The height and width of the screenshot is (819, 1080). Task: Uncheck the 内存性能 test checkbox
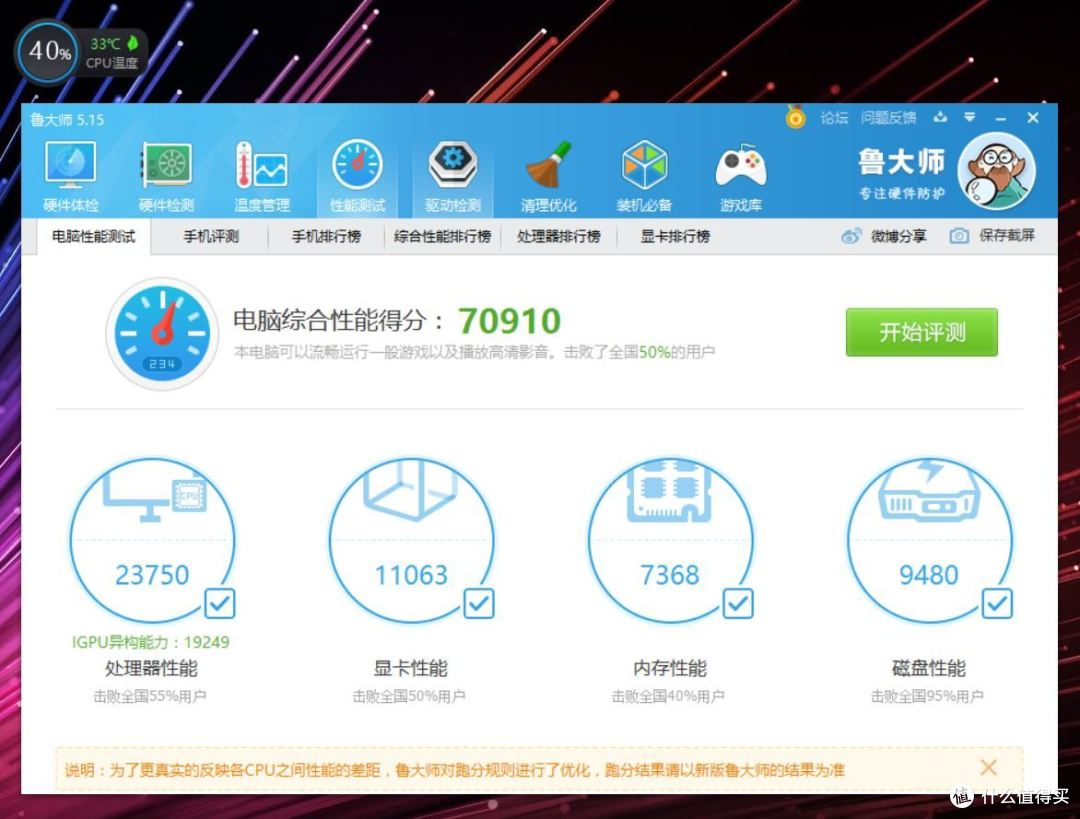(738, 603)
